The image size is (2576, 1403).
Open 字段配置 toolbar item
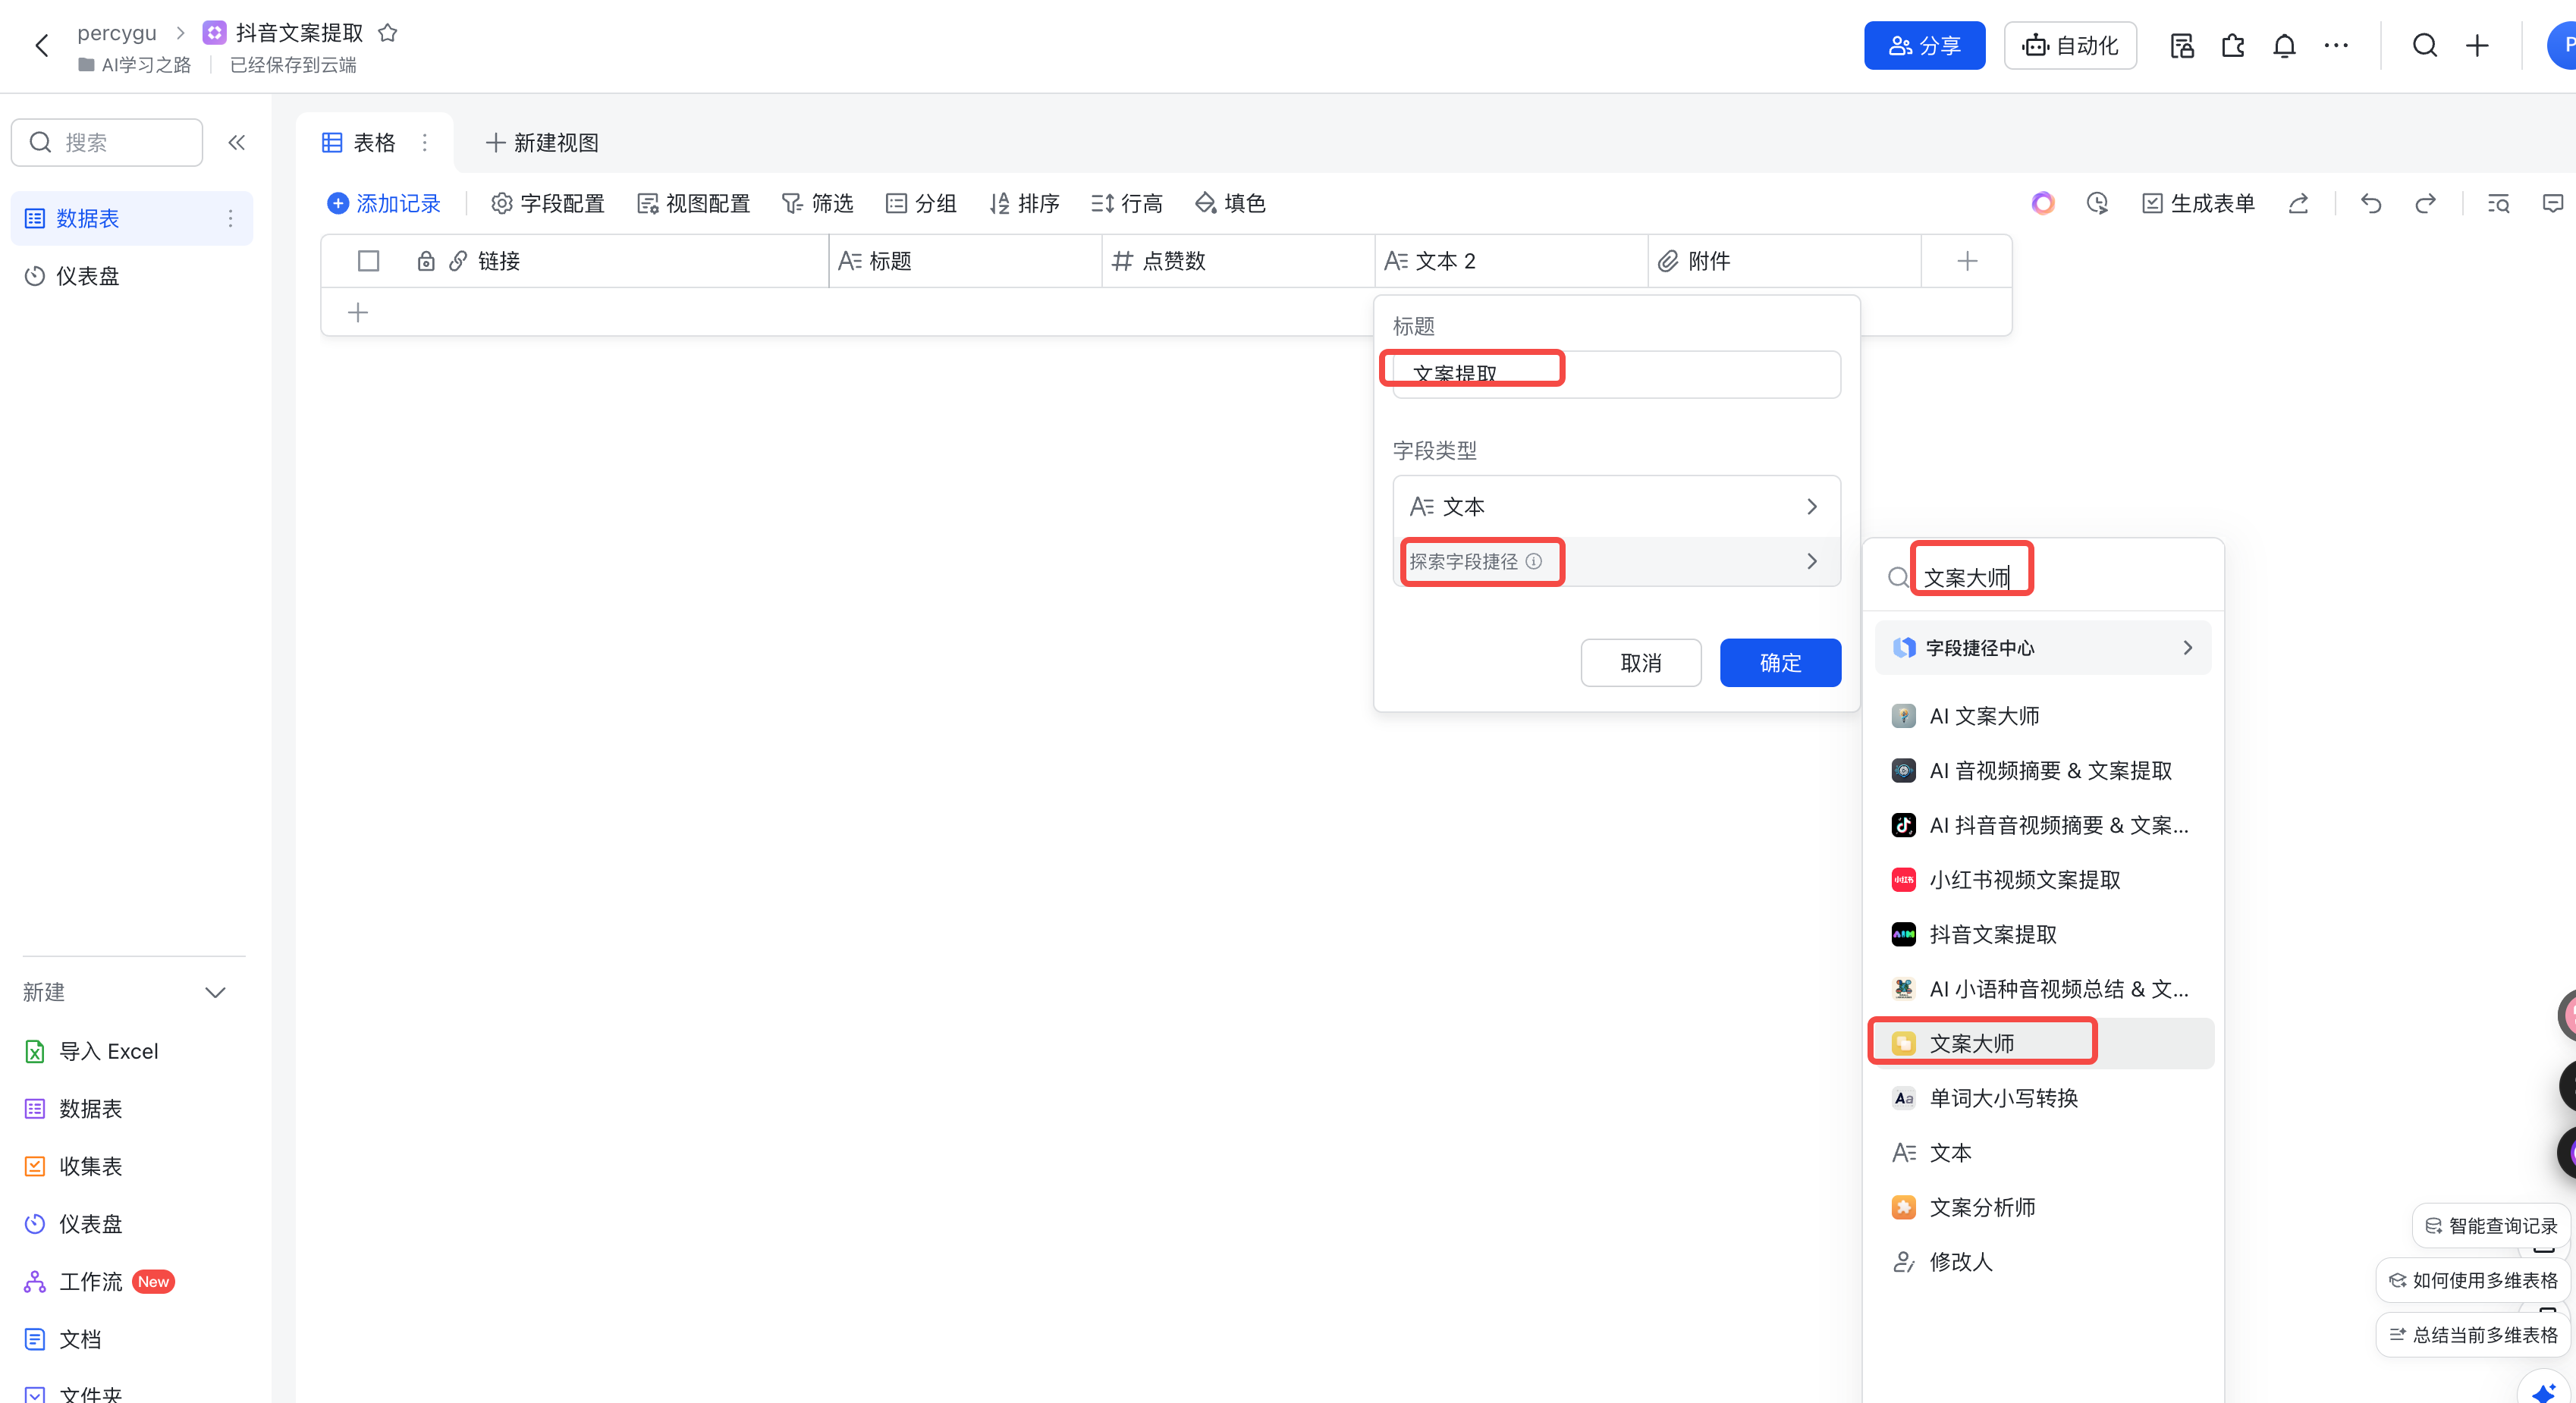(548, 204)
